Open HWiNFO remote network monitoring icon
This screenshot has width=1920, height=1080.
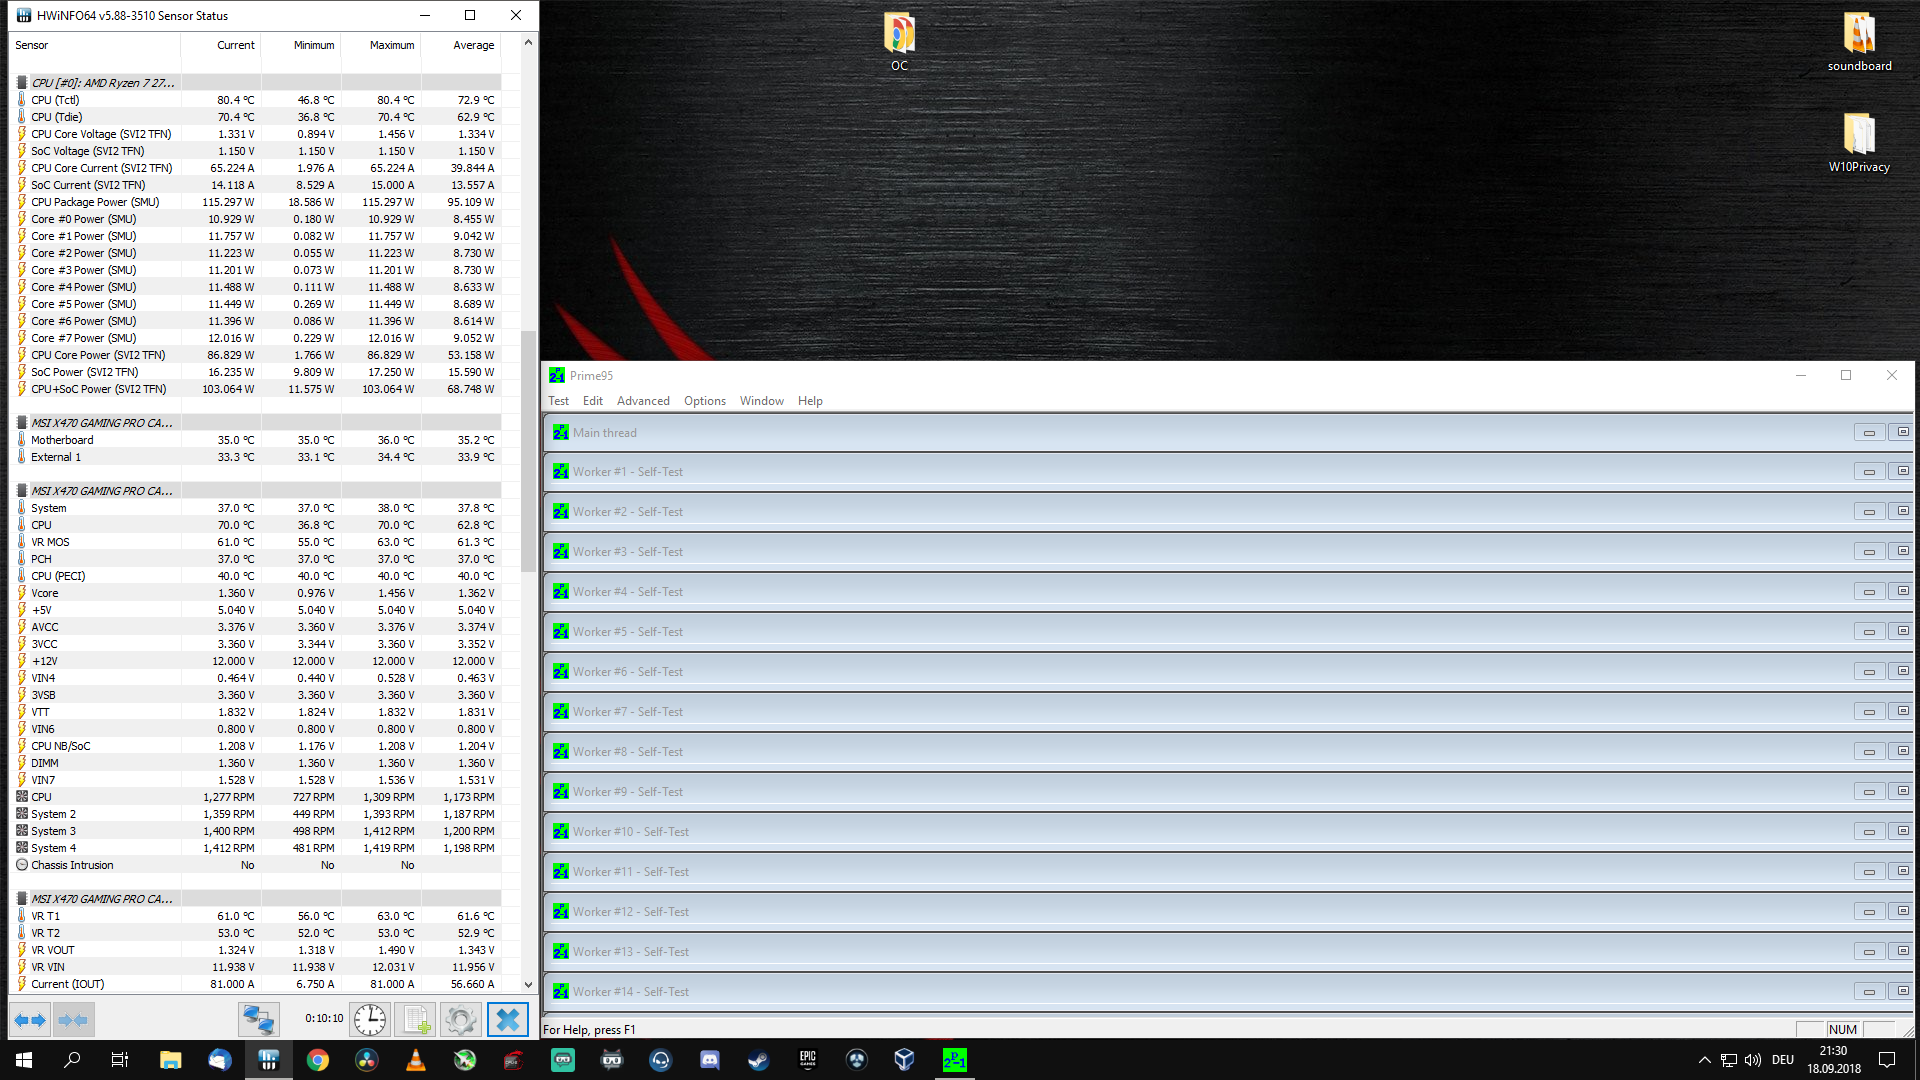(258, 1020)
